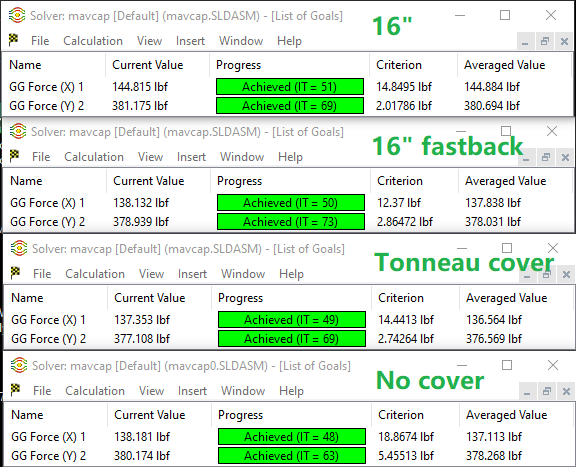Open Calculation menu in Tonneau cover window
The image size is (576, 467).
[95, 274]
